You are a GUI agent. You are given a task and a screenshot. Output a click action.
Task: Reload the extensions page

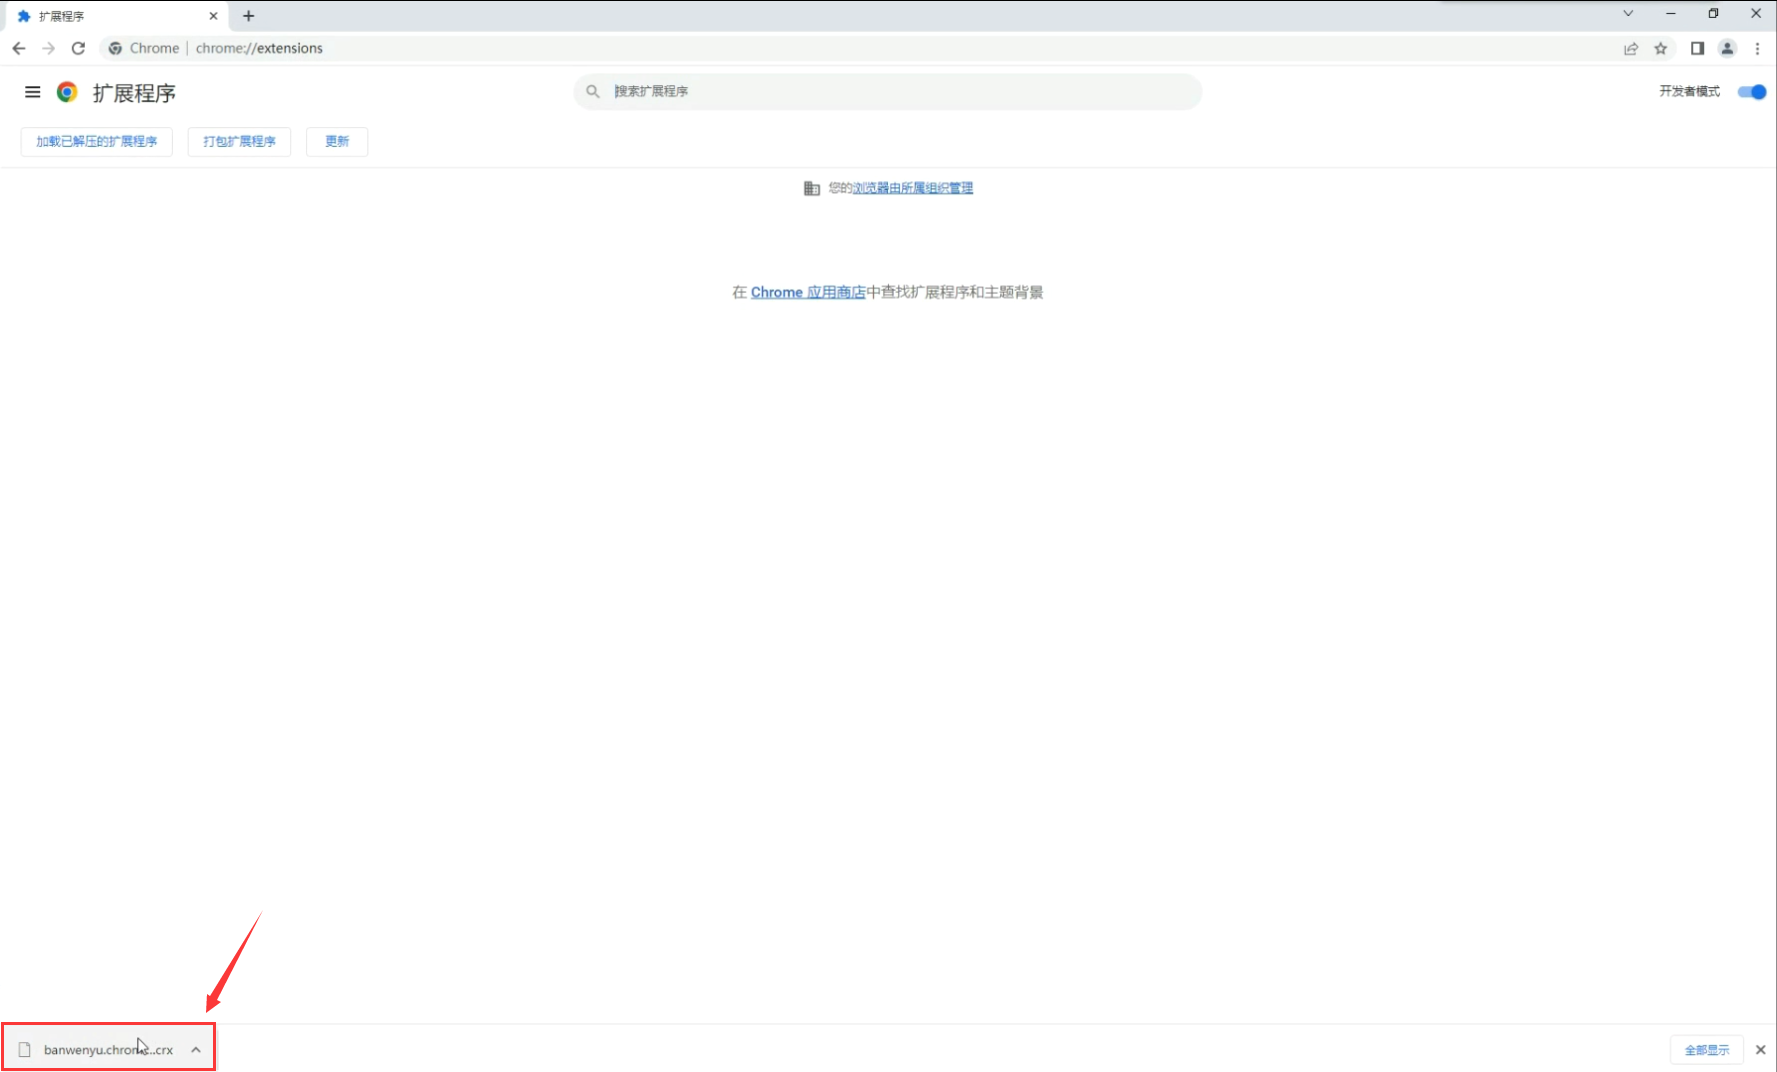[78, 48]
